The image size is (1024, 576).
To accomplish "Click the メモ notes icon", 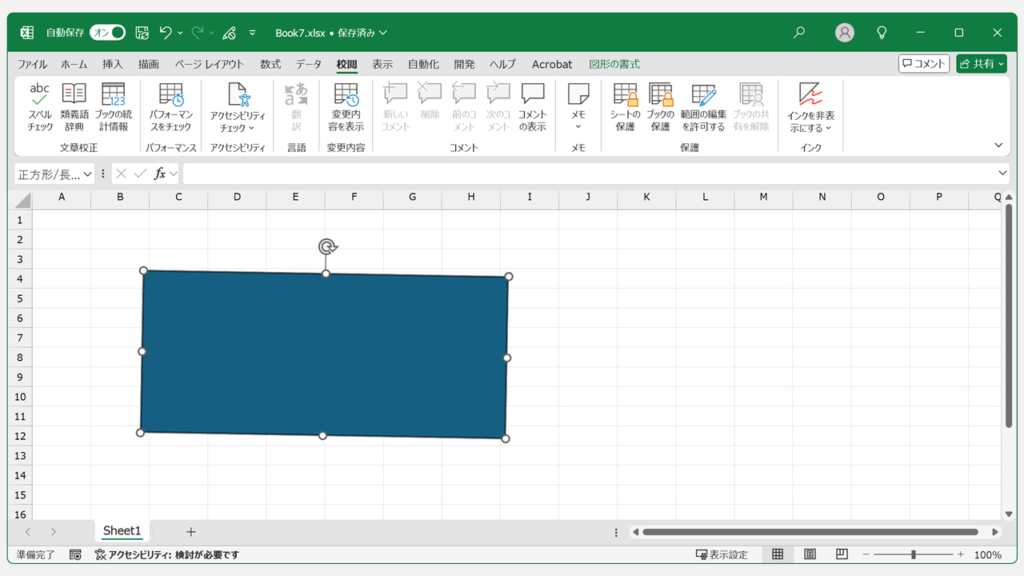I will [578, 93].
